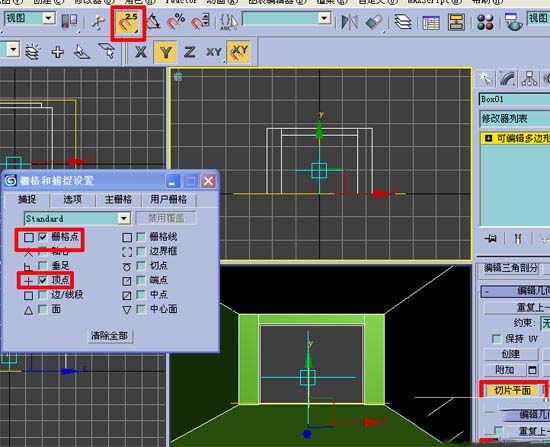
Task: Minimize the Grid and Snap Settings dialog
Action: (x=173, y=181)
